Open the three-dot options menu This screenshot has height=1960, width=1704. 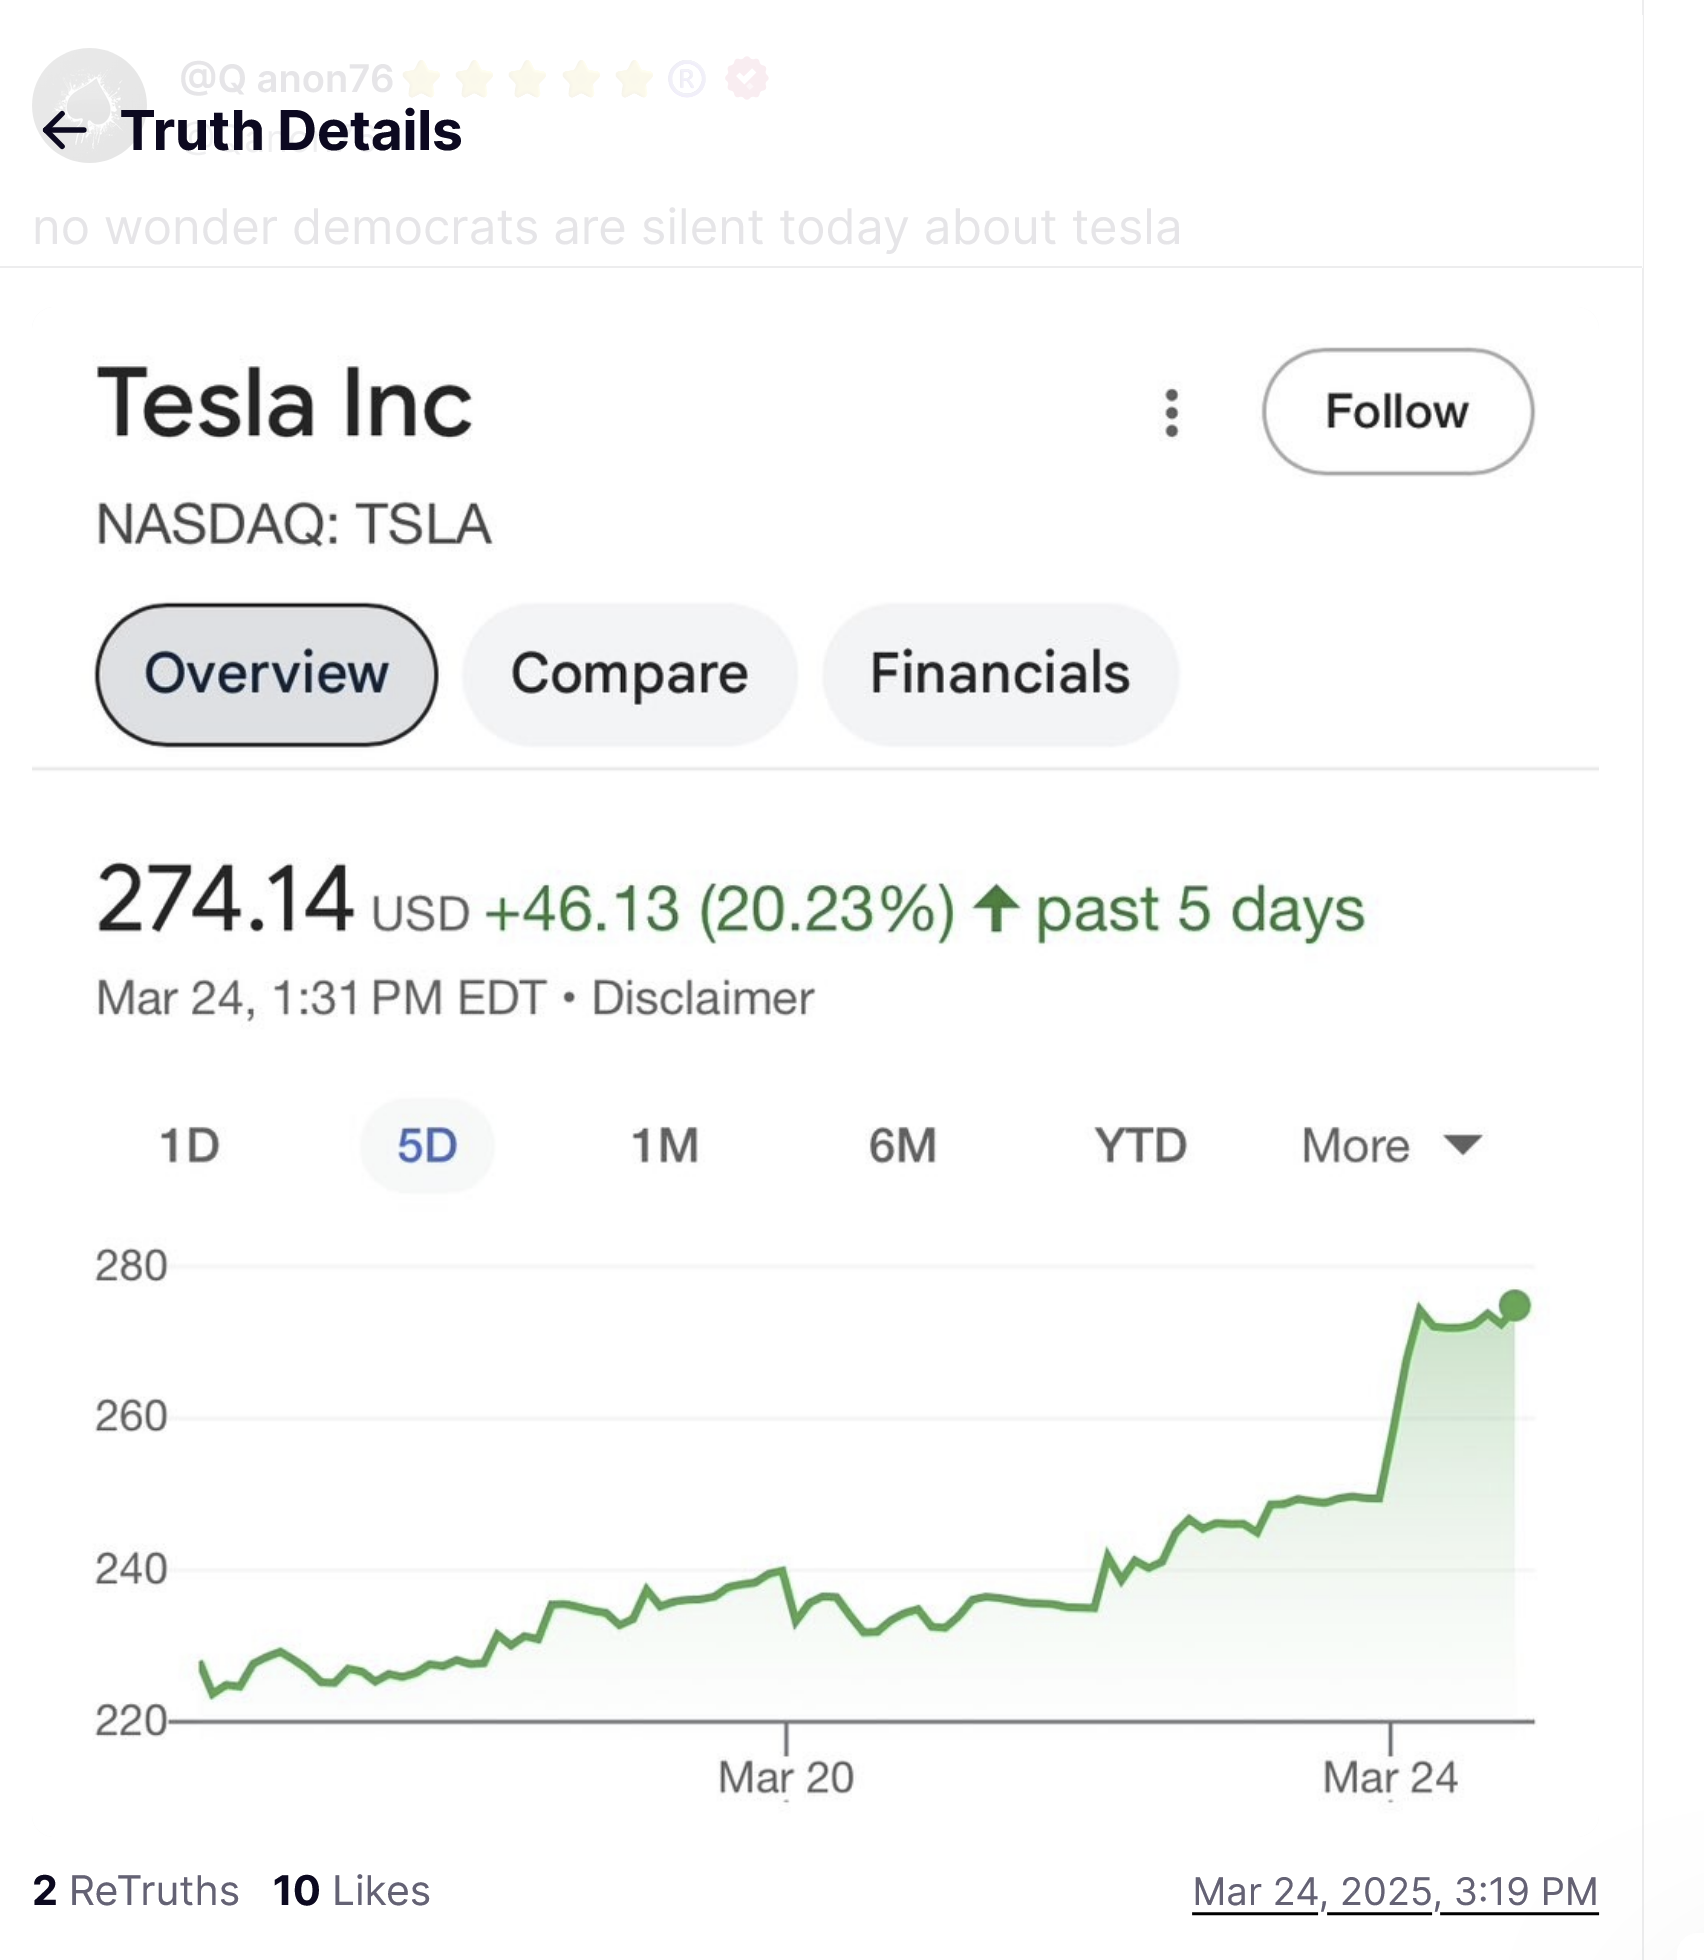point(1172,413)
